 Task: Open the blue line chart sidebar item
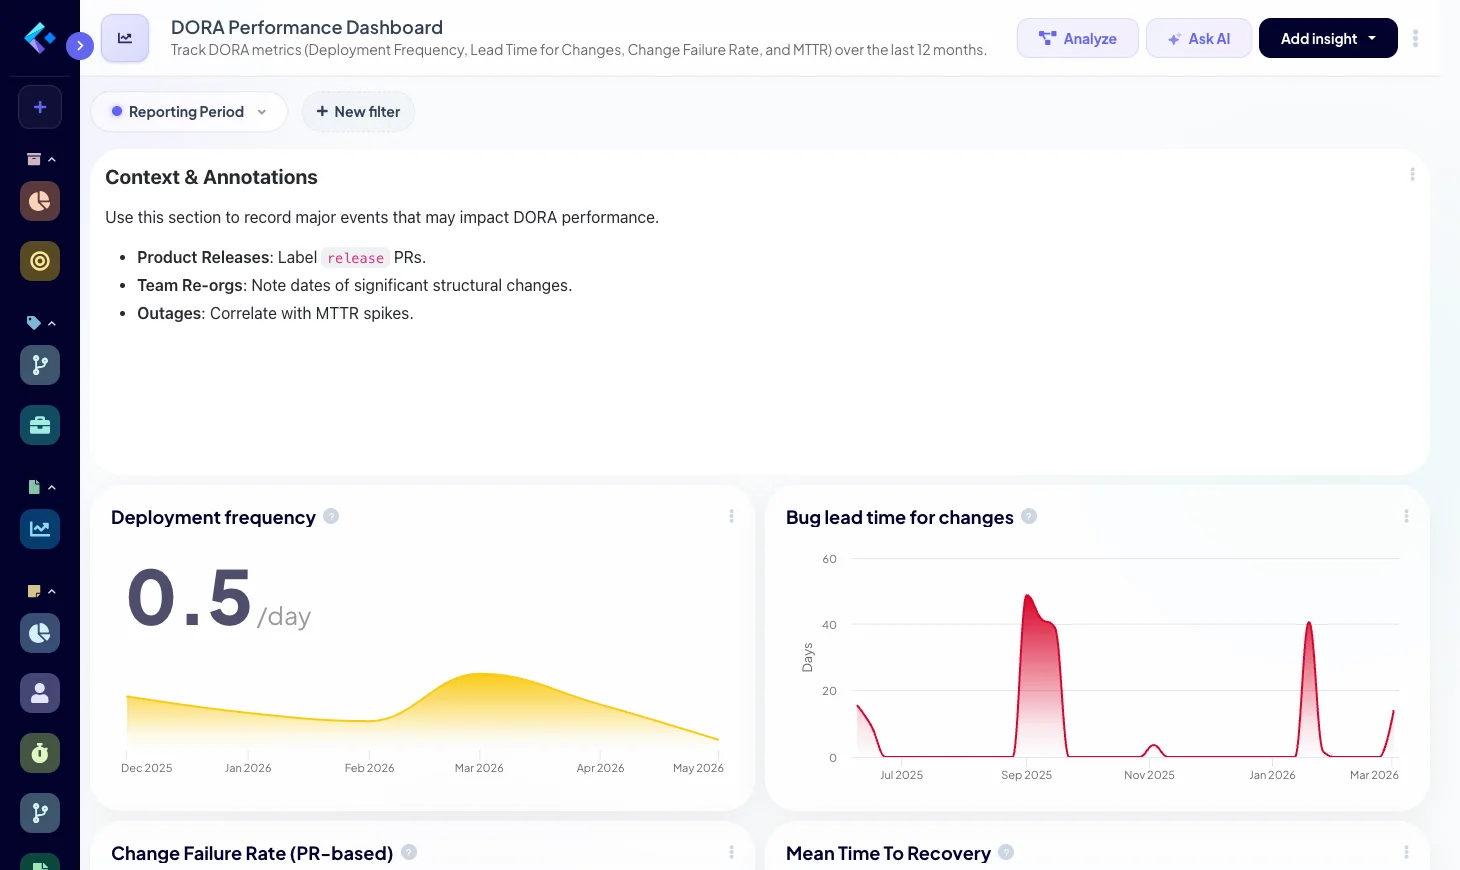coord(40,529)
